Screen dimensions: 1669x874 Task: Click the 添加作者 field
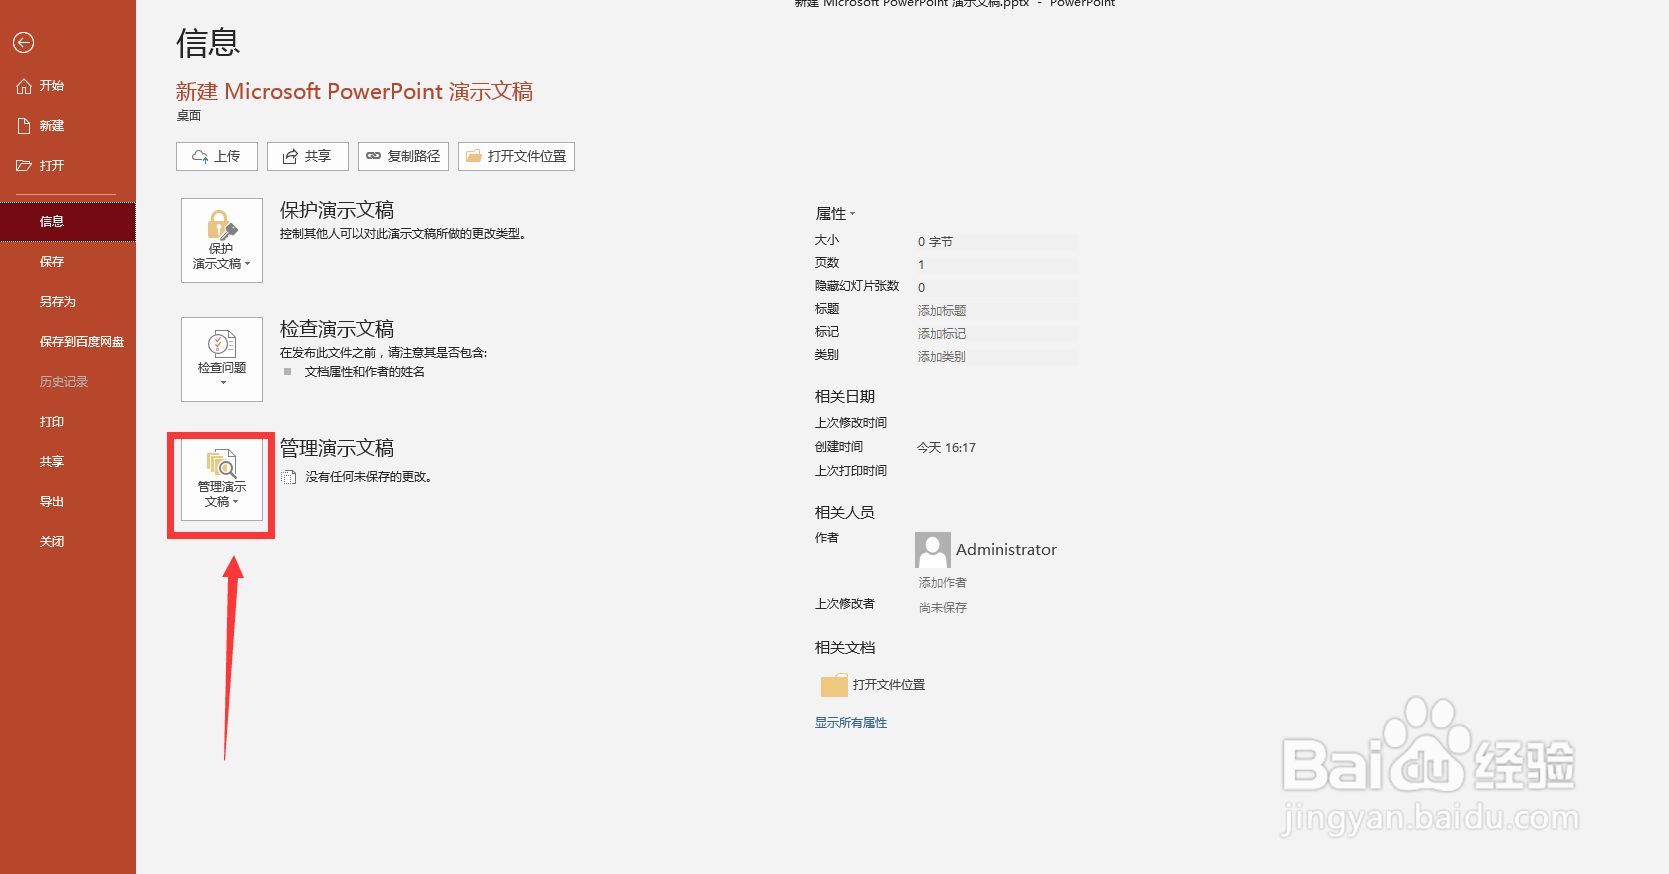943,583
